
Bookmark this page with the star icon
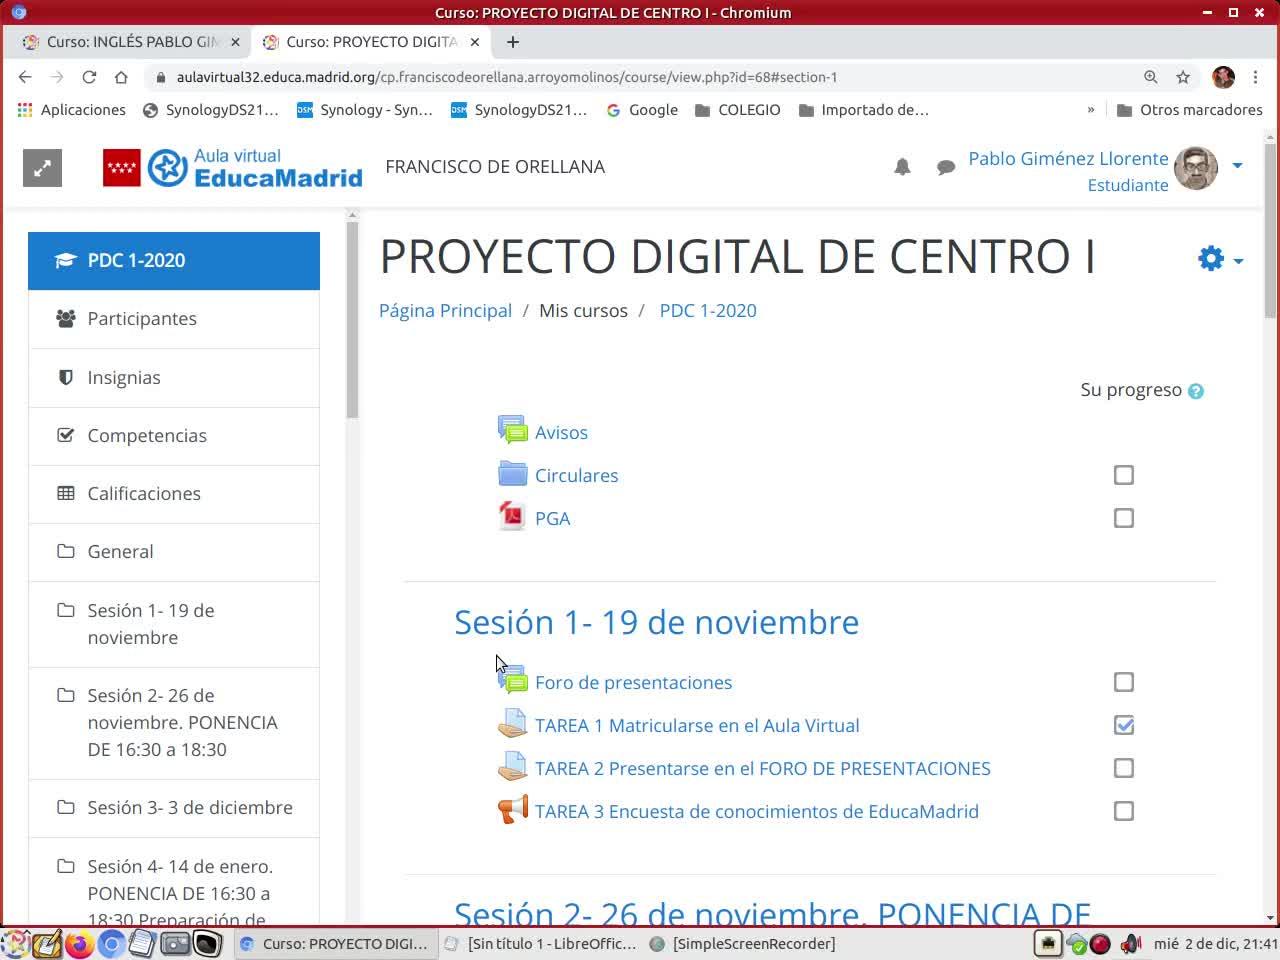pyautogui.click(x=1183, y=77)
